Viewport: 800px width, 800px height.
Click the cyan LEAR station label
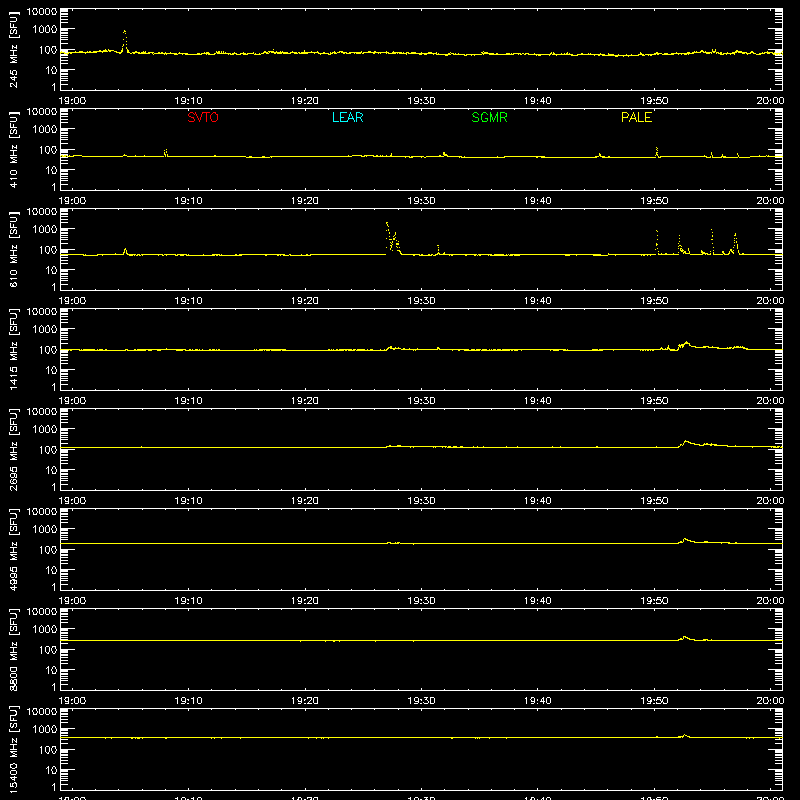click(x=347, y=117)
